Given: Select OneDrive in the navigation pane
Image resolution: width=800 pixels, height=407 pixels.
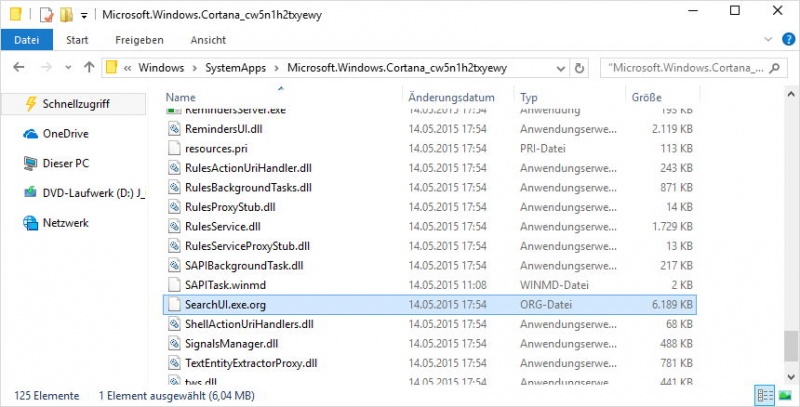Looking at the screenshot, I should click(x=56, y=134).
